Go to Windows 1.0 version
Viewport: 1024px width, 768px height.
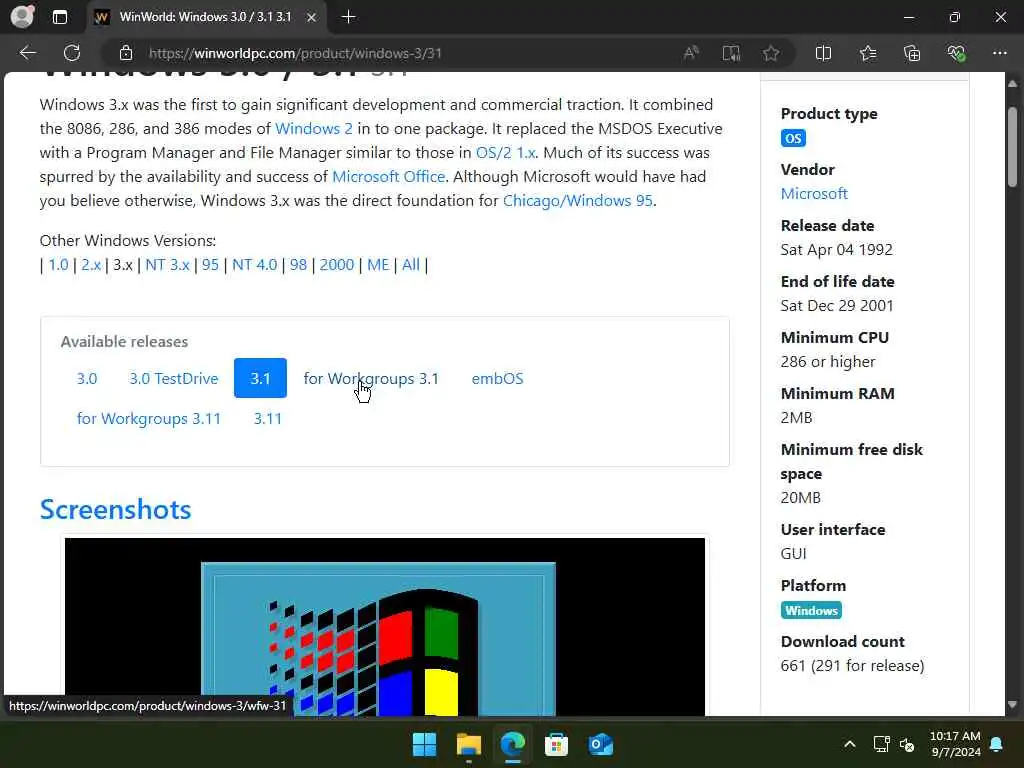click(x=58, y=264)
